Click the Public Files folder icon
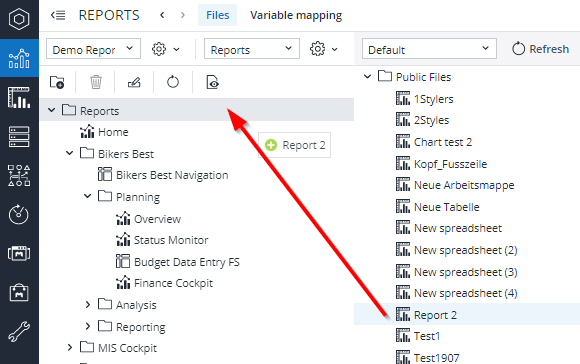The width and height of the screenshot is (580, 364). click(385, 76)
